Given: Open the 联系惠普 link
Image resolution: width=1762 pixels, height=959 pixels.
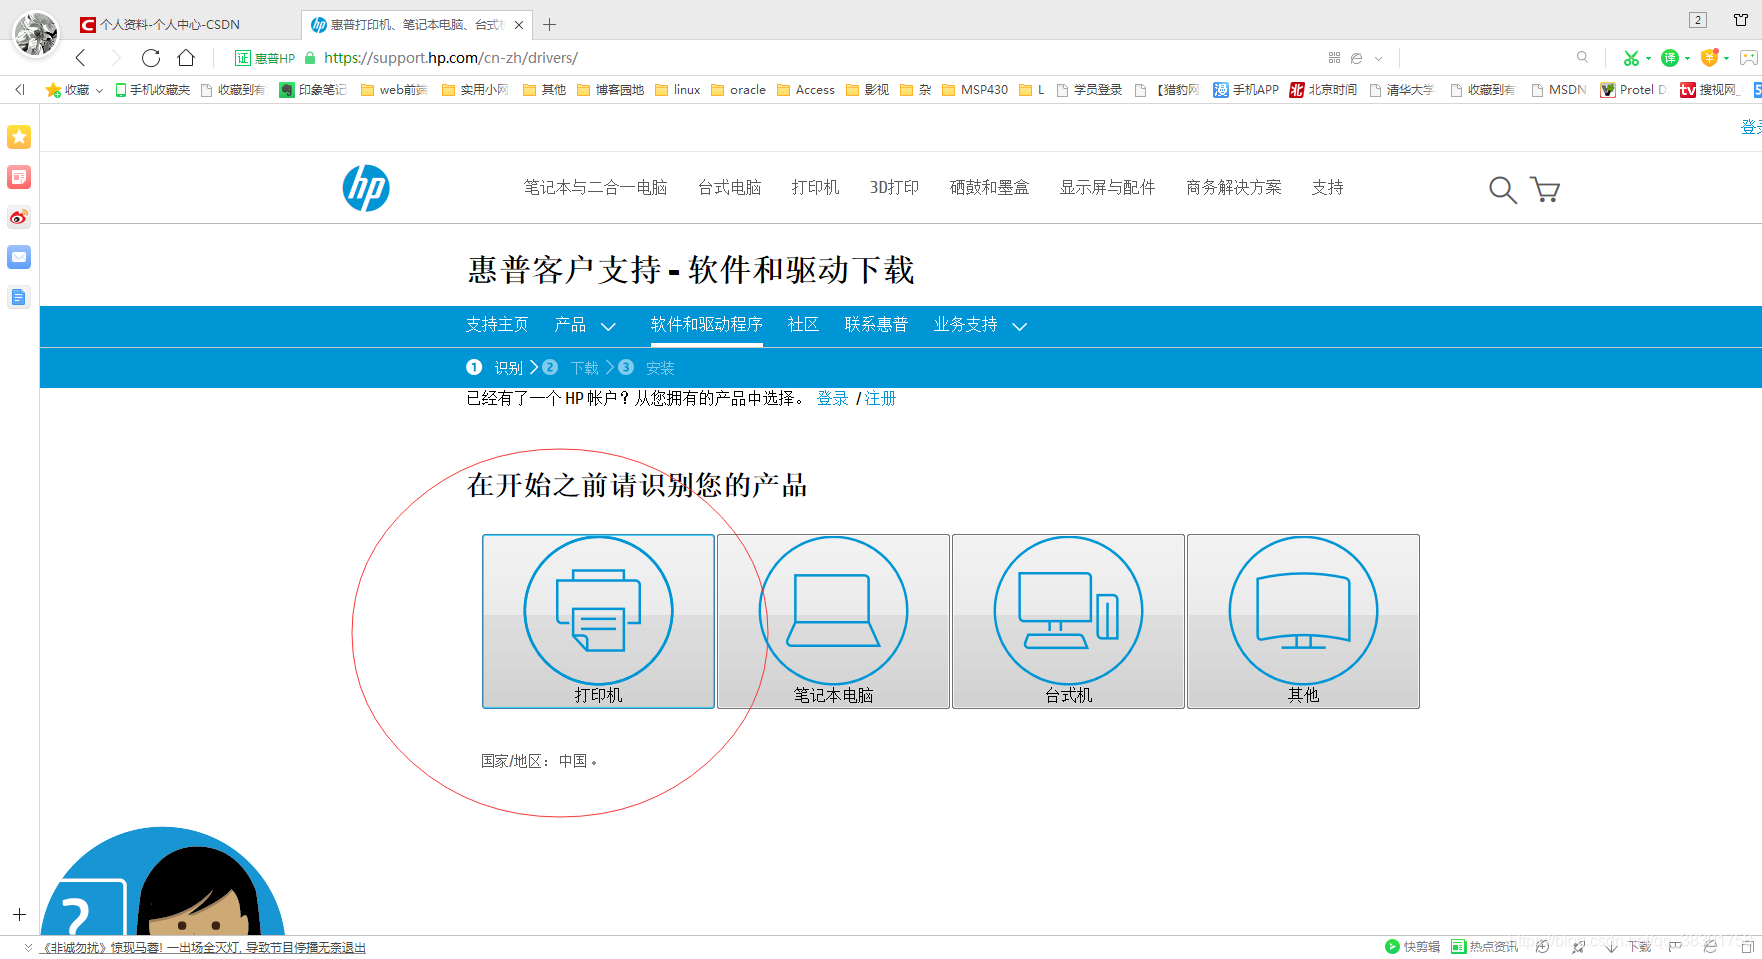Looking at the screenshot, I should click(x=876, y=325).
